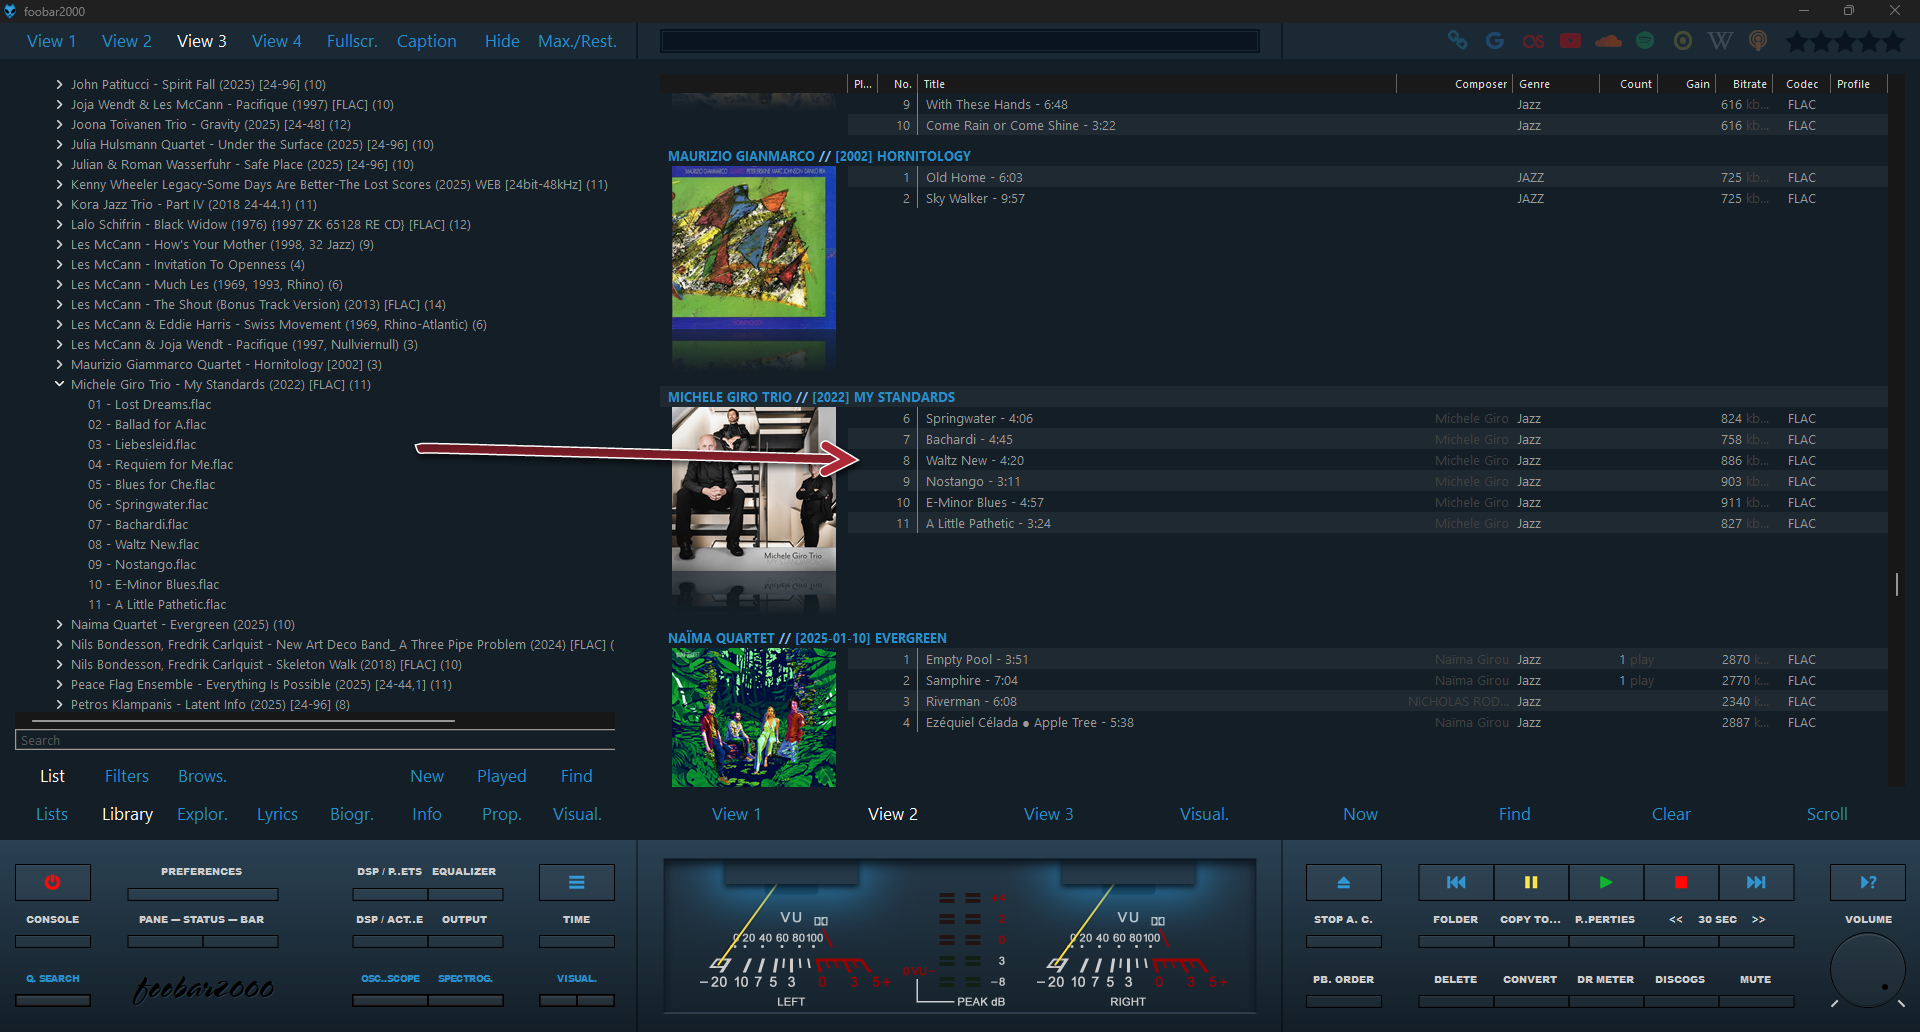Expand Lalo Schifrin - Black Widow folder
The height and width of the screenshot is (1032, 1920).
click(x=60, y=224)
